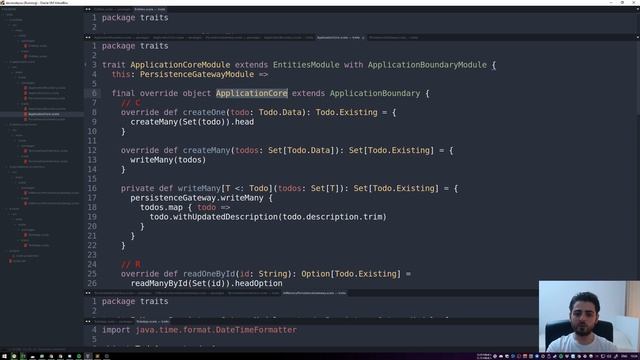
Task: Click the VirtualBox icon in the title bar
Action: coord(3,2)
